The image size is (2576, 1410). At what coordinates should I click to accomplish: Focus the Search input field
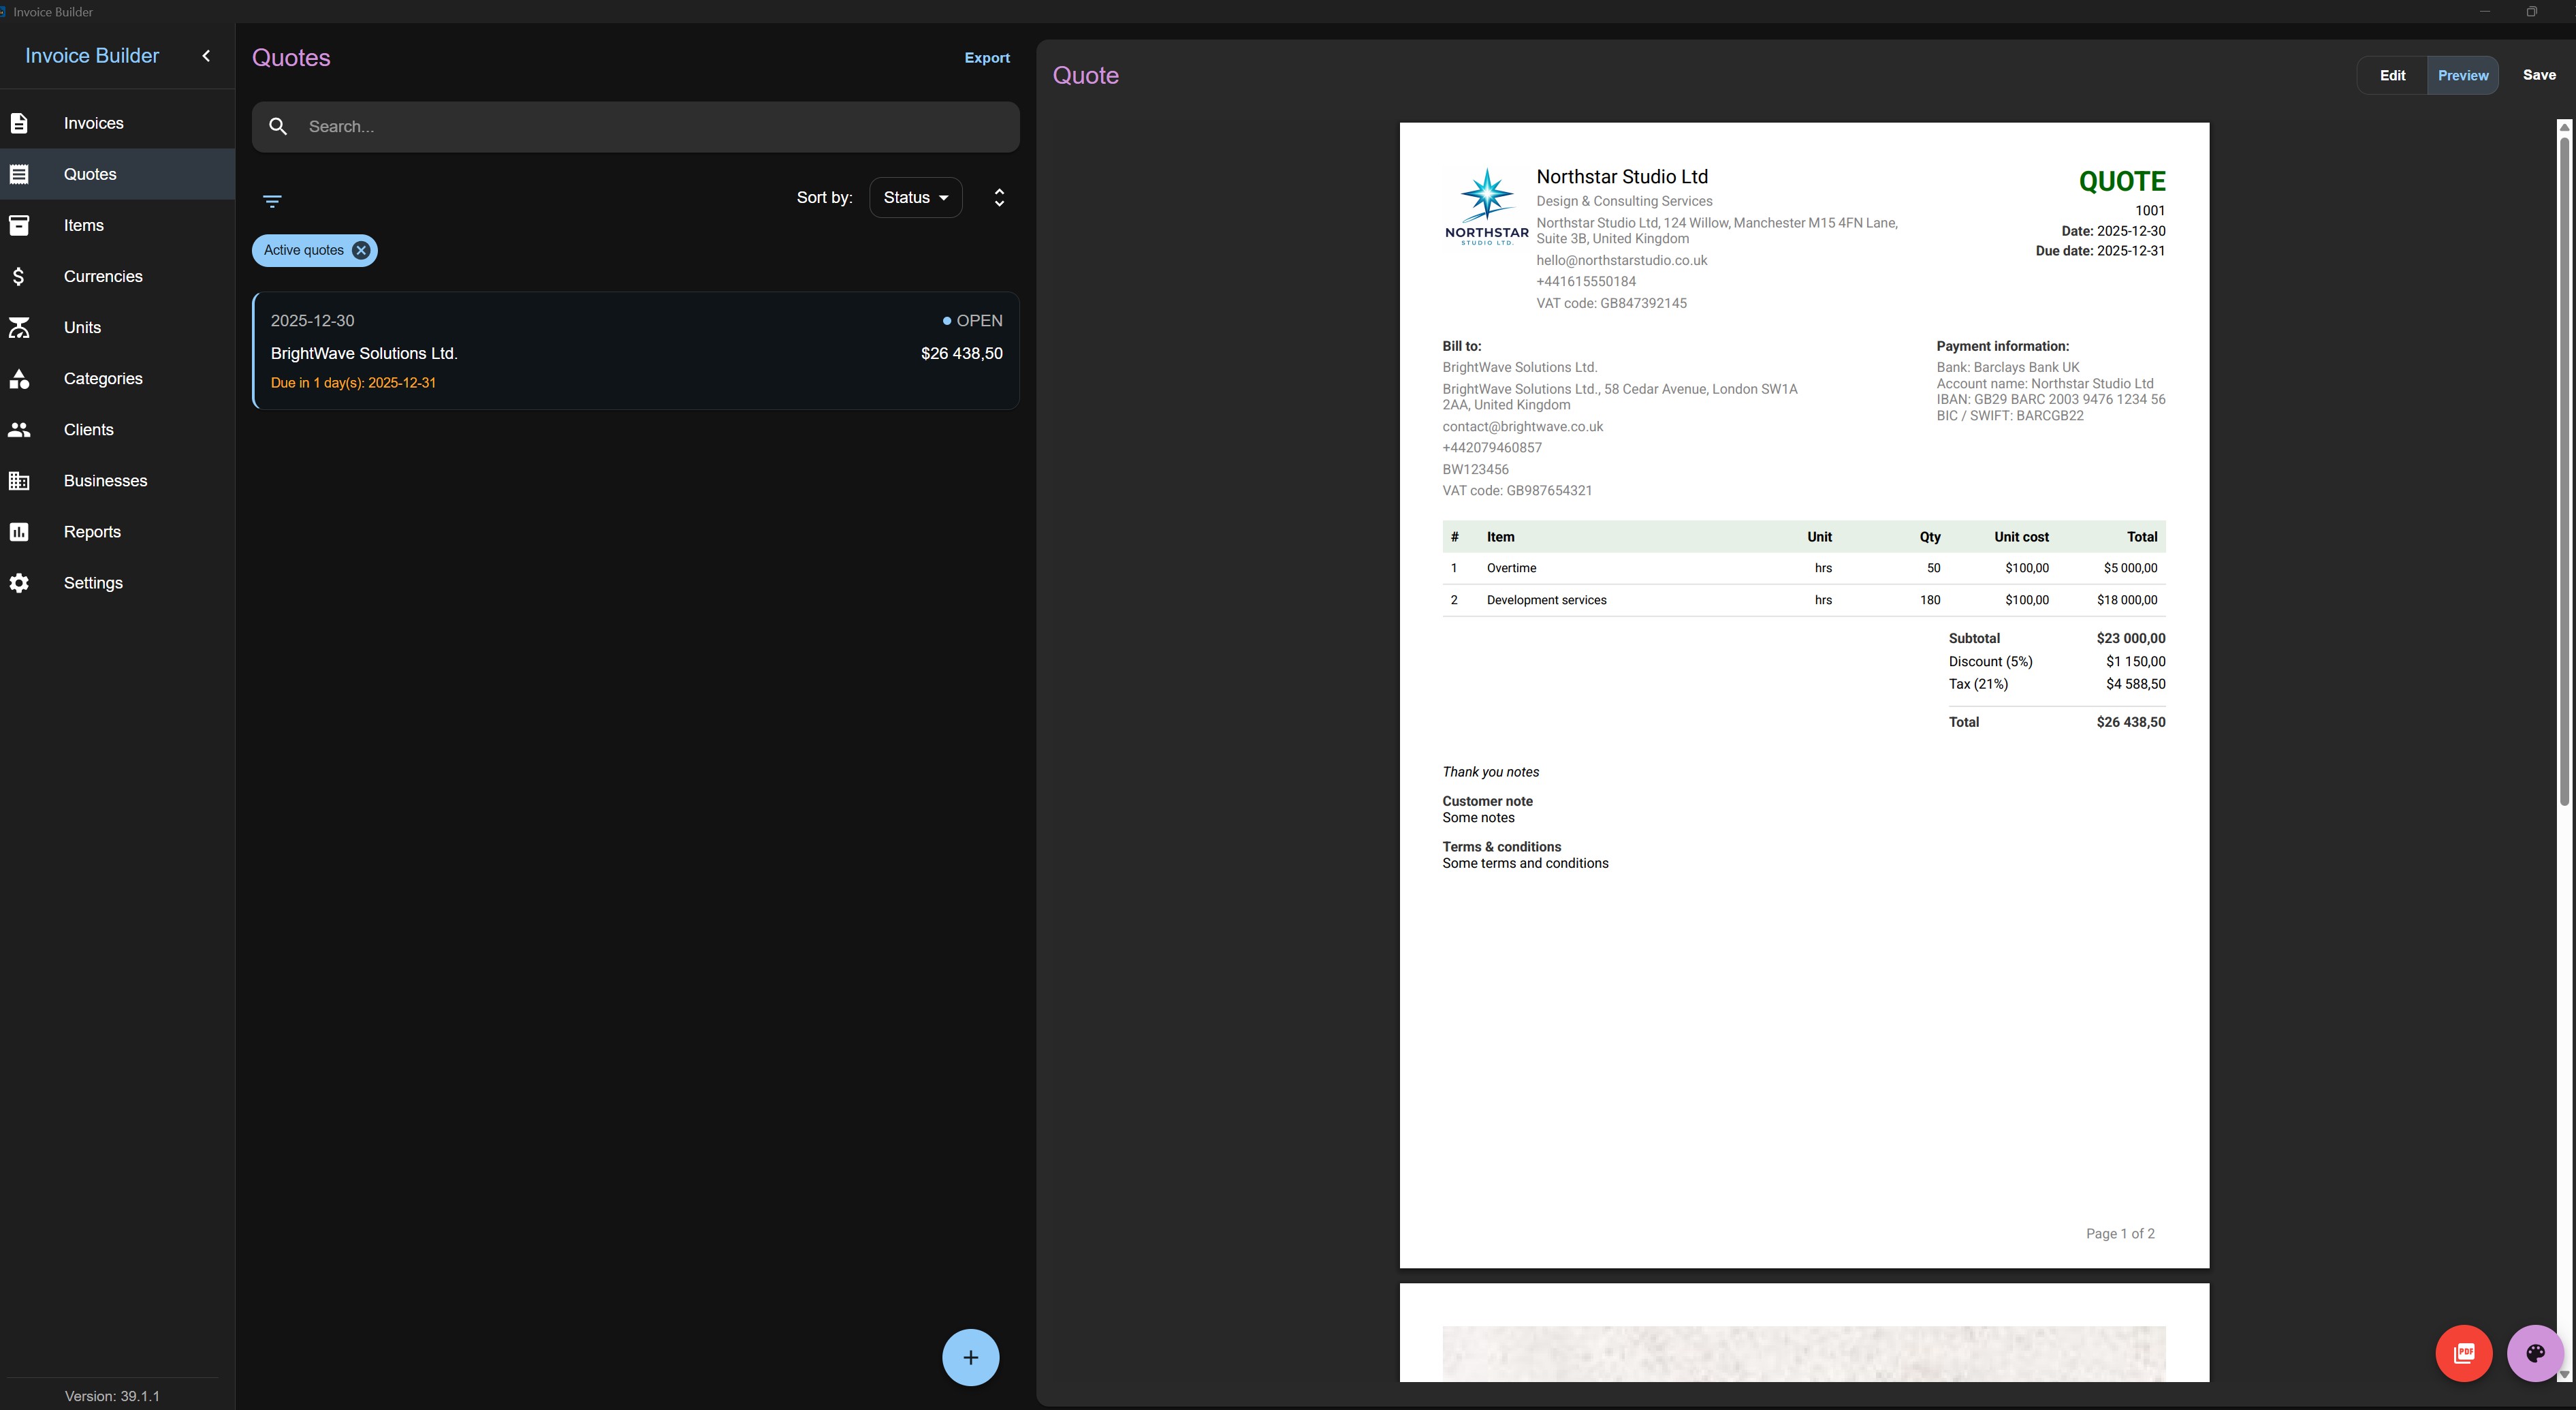click(x=636, y=127)
